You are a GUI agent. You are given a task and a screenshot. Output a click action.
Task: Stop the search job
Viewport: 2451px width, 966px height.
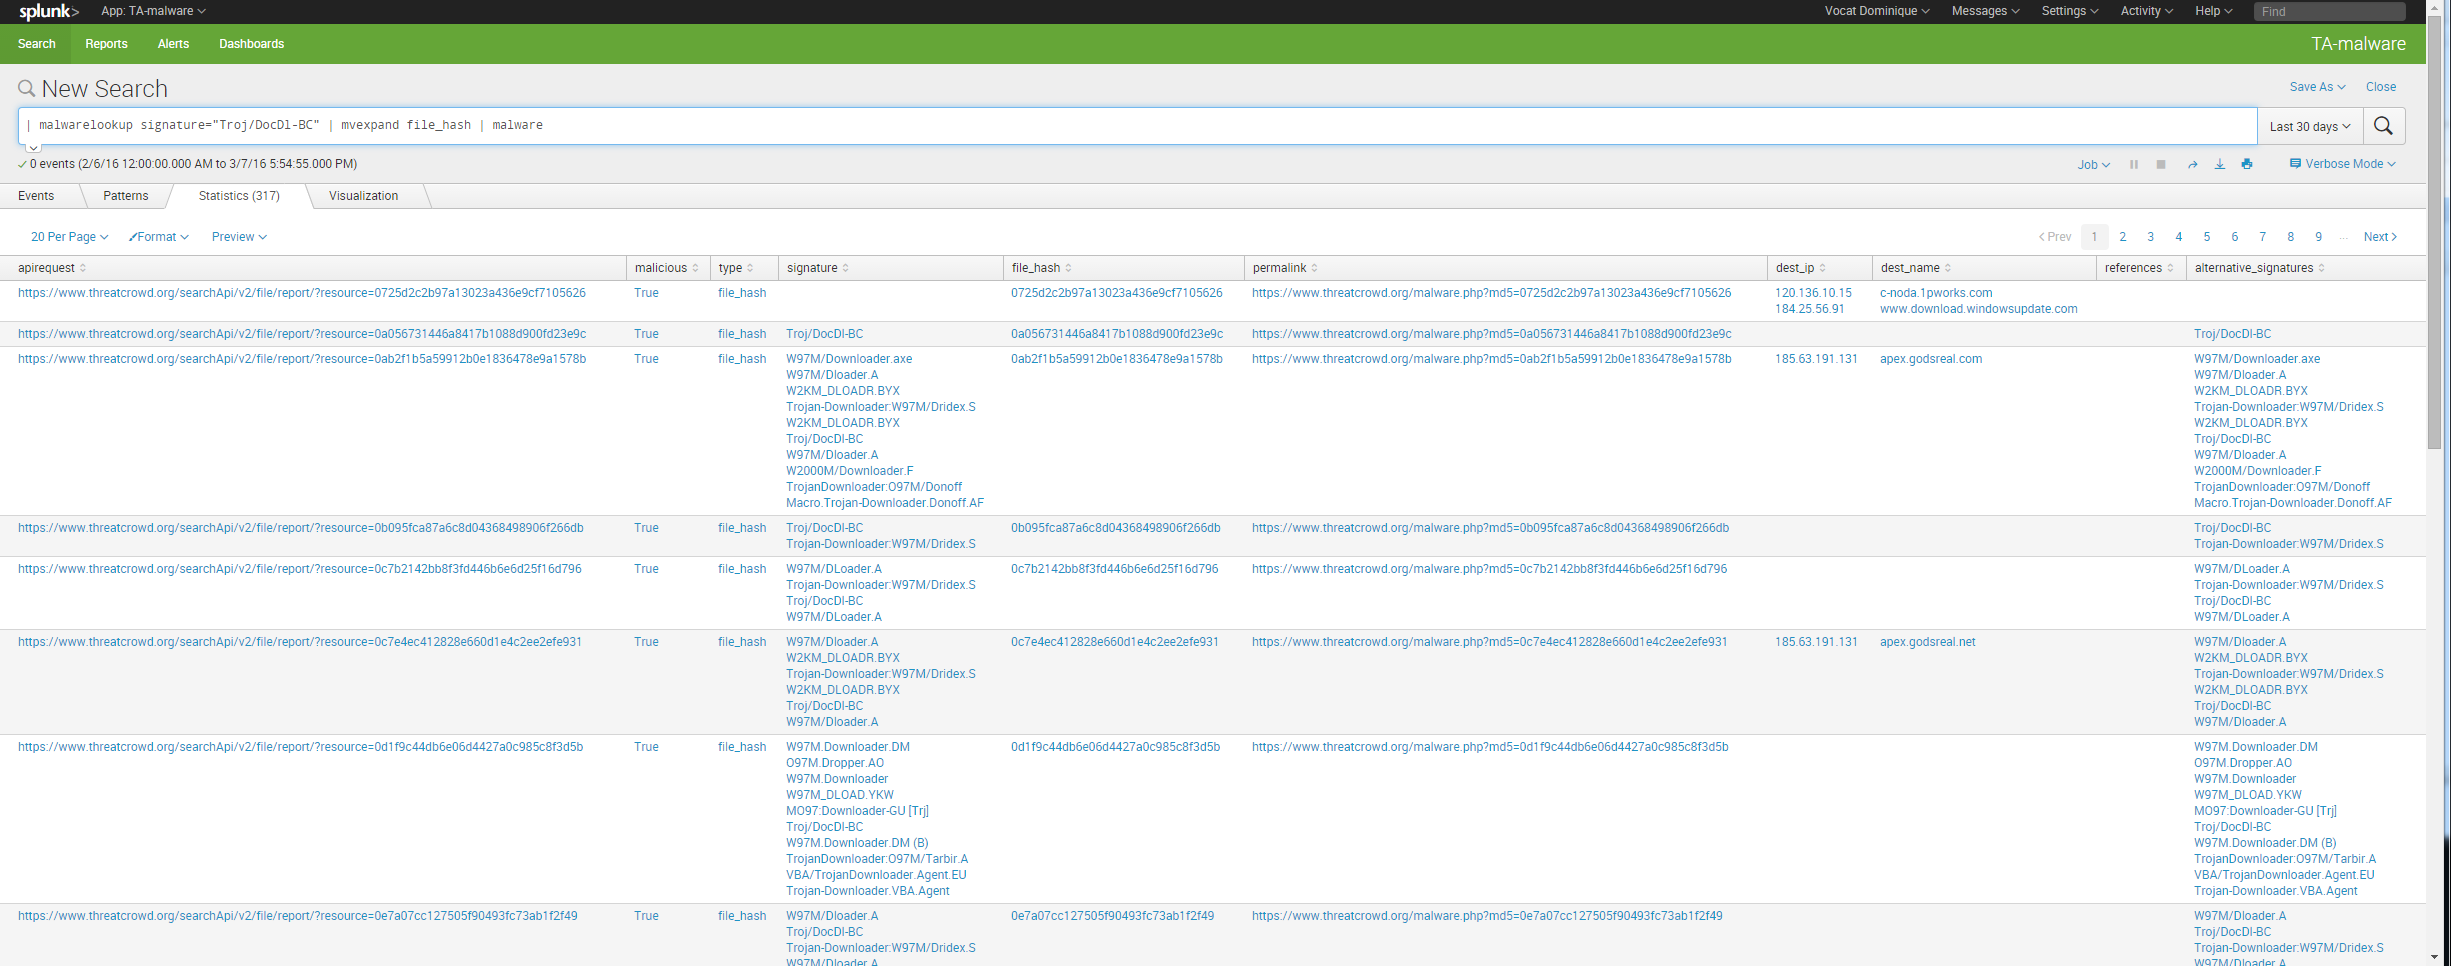[2161, 165]
